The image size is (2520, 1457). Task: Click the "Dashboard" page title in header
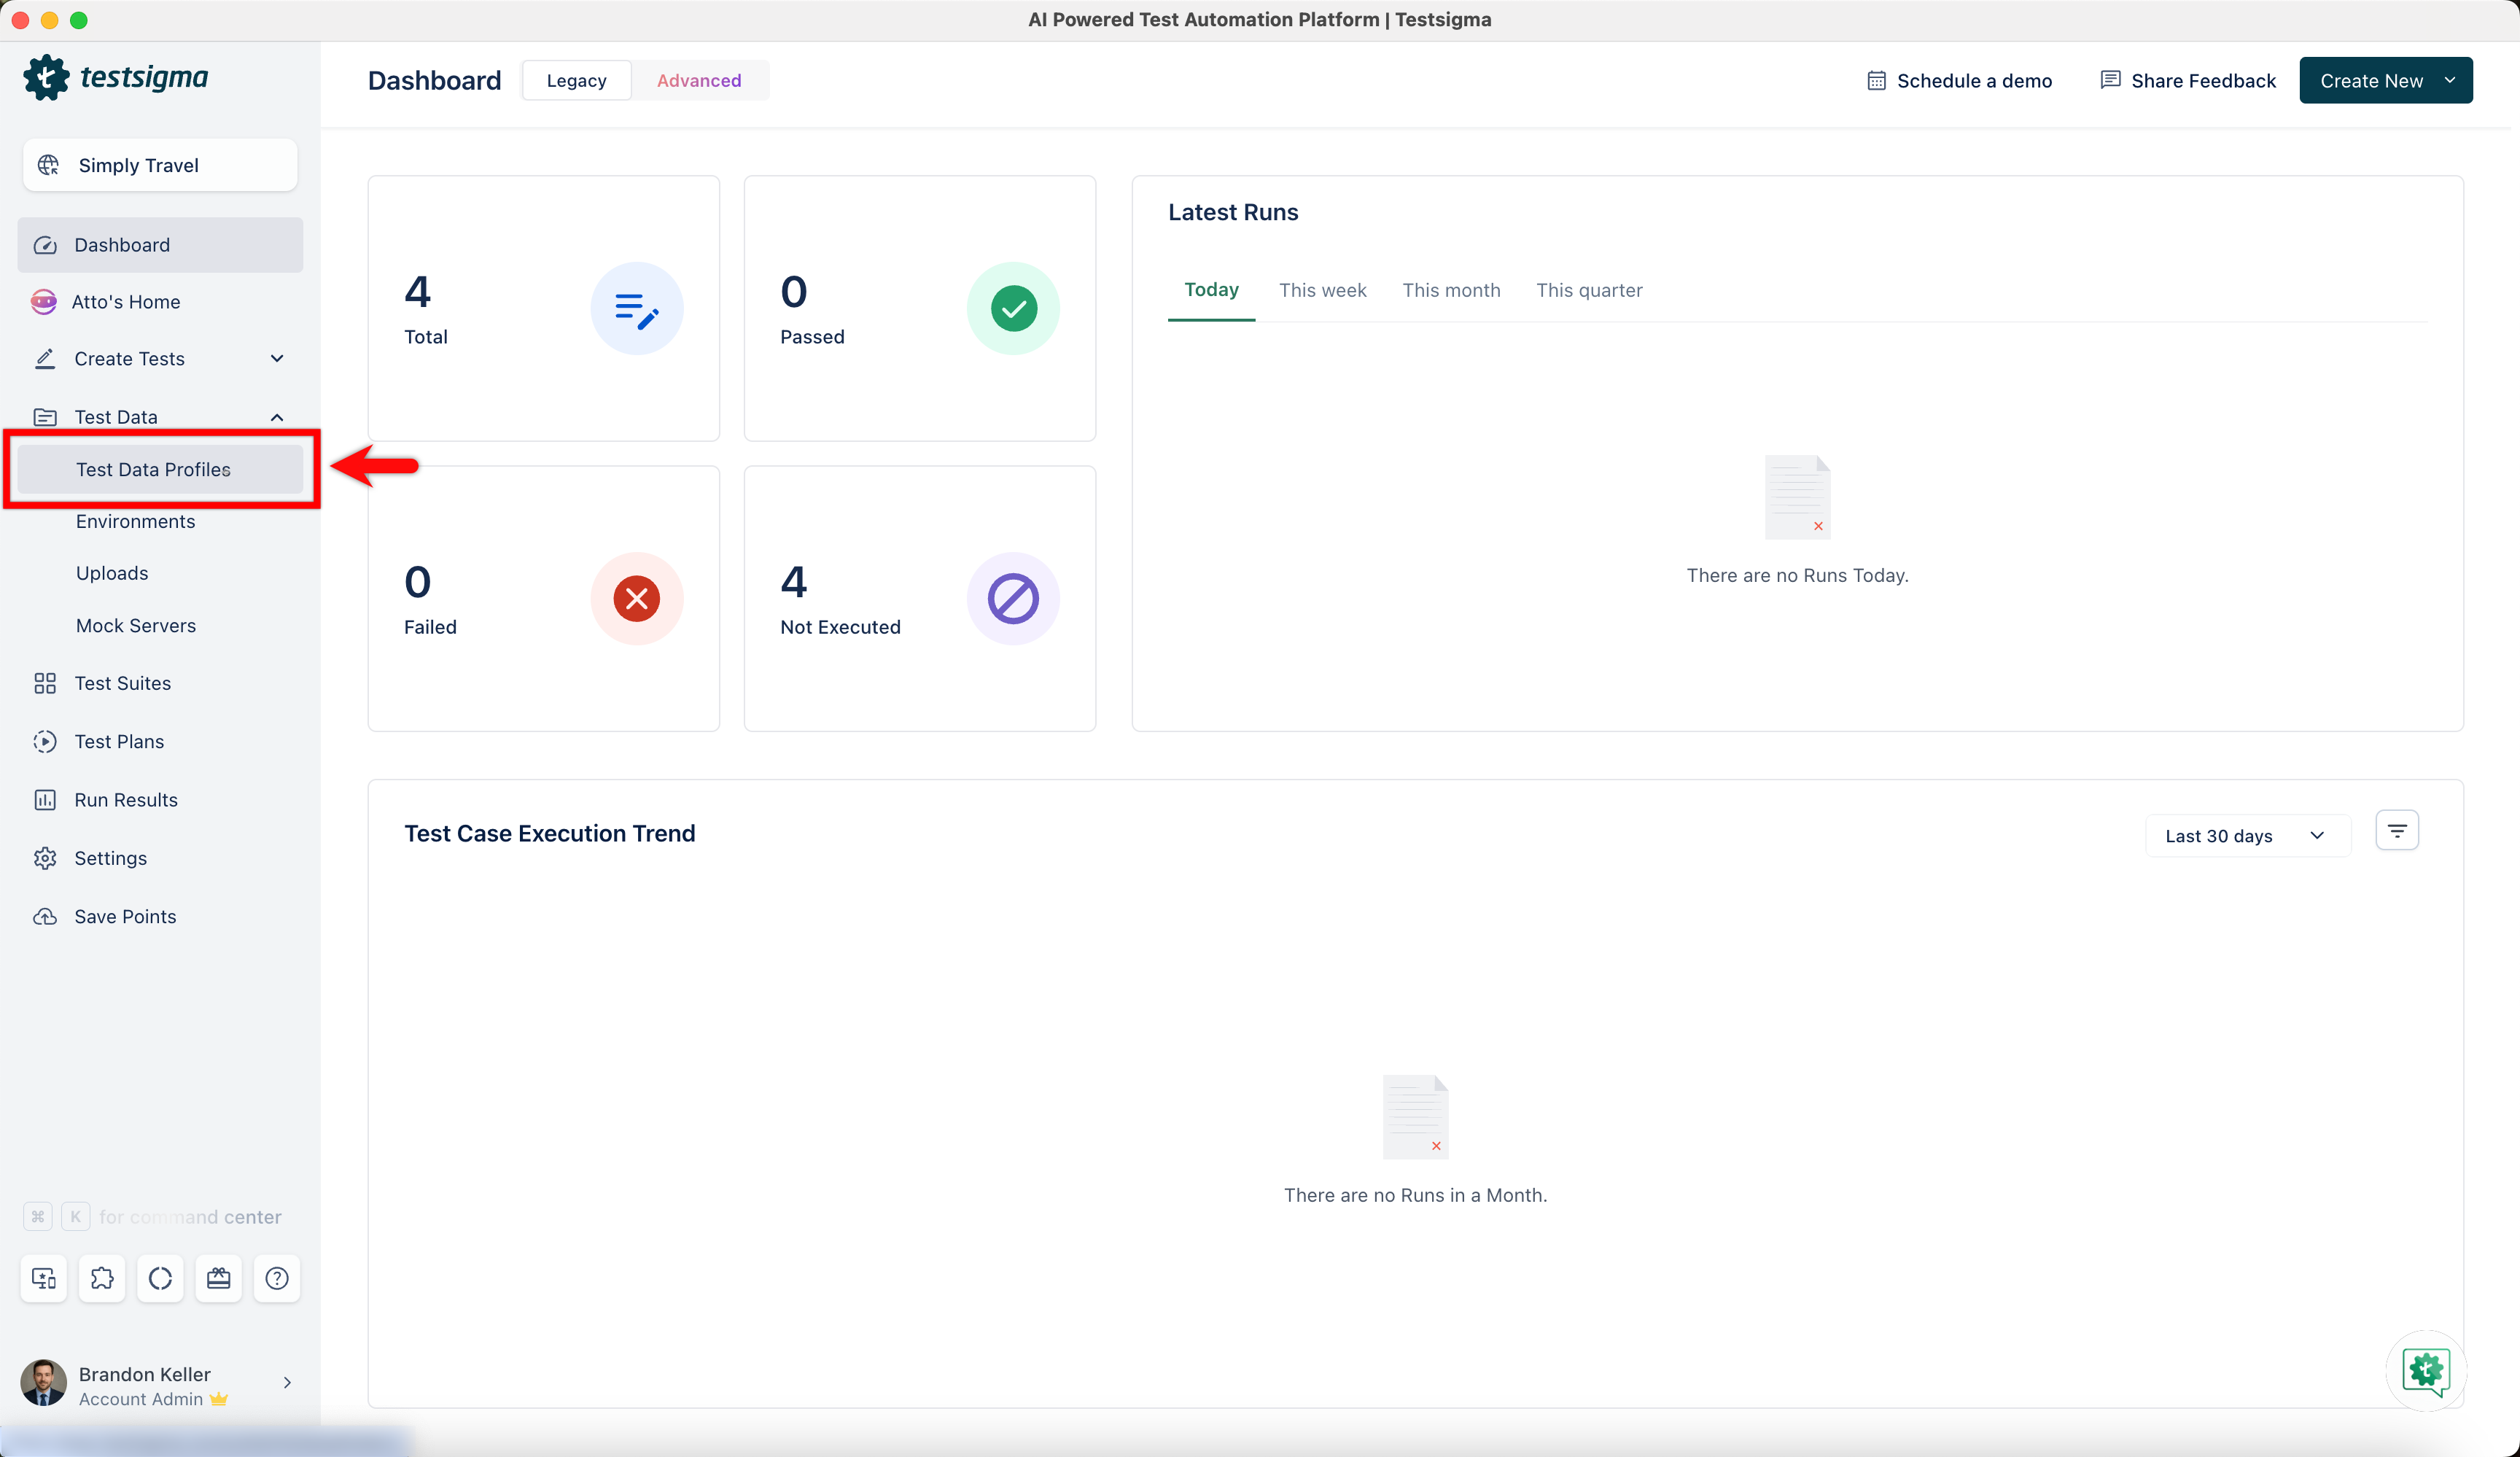click(434, 81)
